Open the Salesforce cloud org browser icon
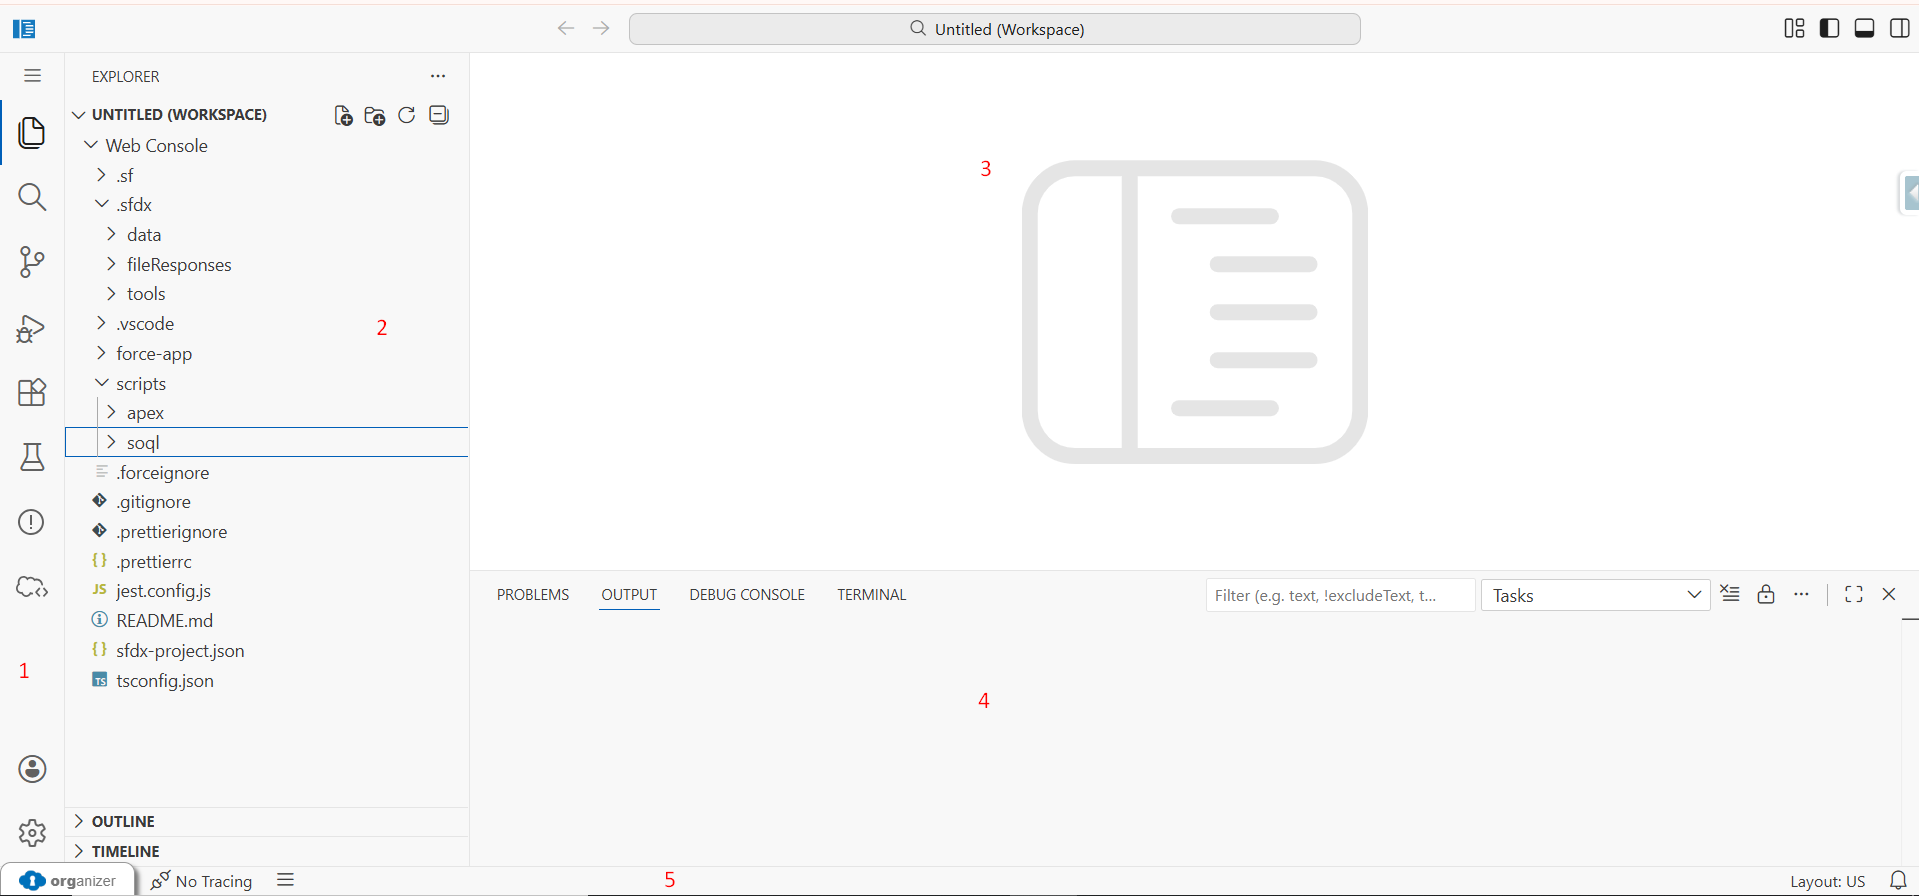Screen dimensions: 1919x896 click(x=32, y=587)
